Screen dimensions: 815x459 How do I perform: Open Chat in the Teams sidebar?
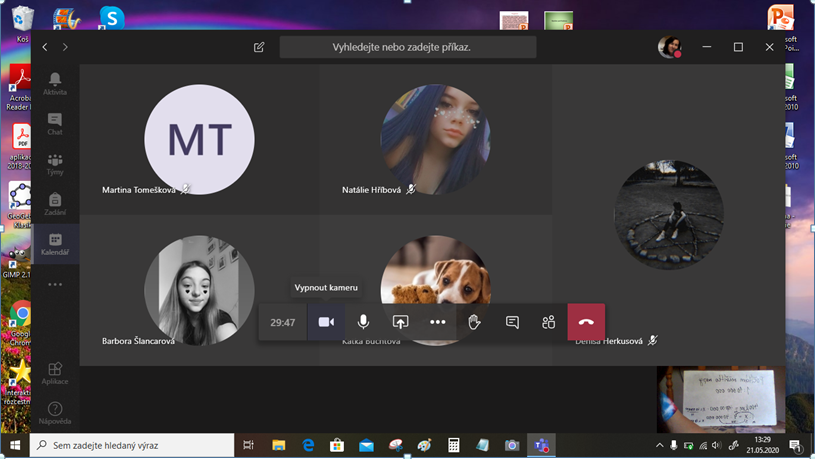[x=55, y=124]
